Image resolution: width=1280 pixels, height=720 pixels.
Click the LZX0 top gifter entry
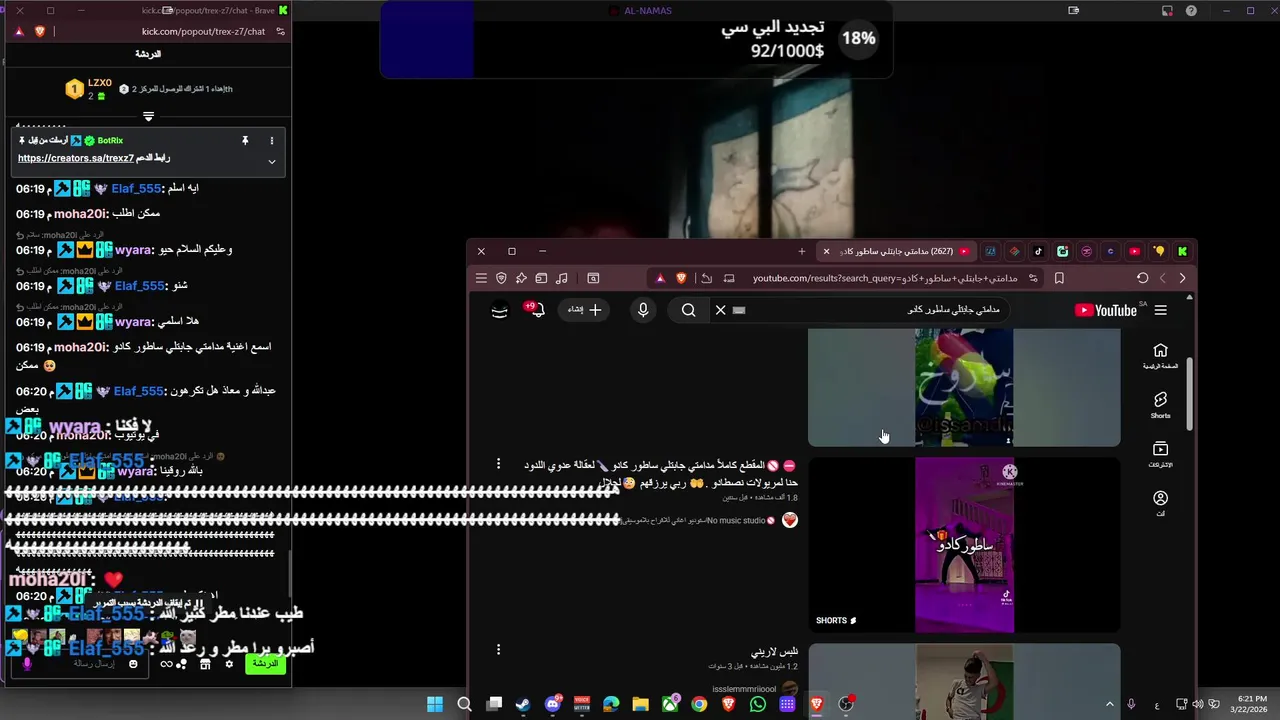89,89
